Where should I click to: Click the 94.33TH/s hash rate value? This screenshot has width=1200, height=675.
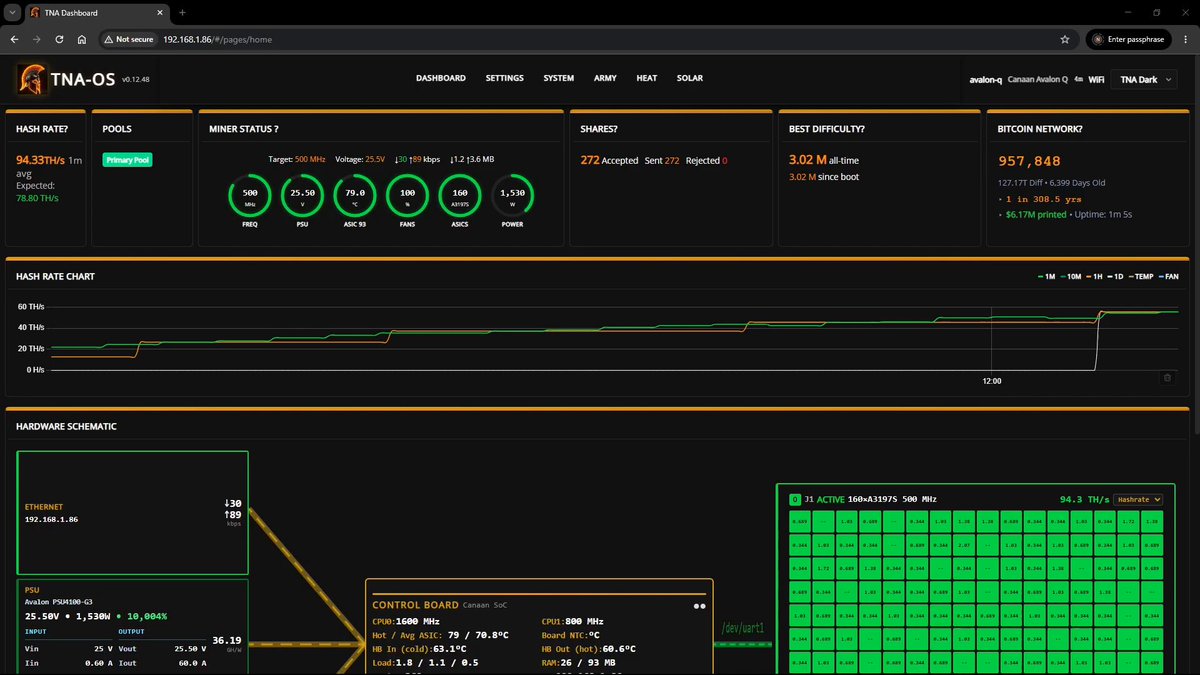(x=41, y=160)
